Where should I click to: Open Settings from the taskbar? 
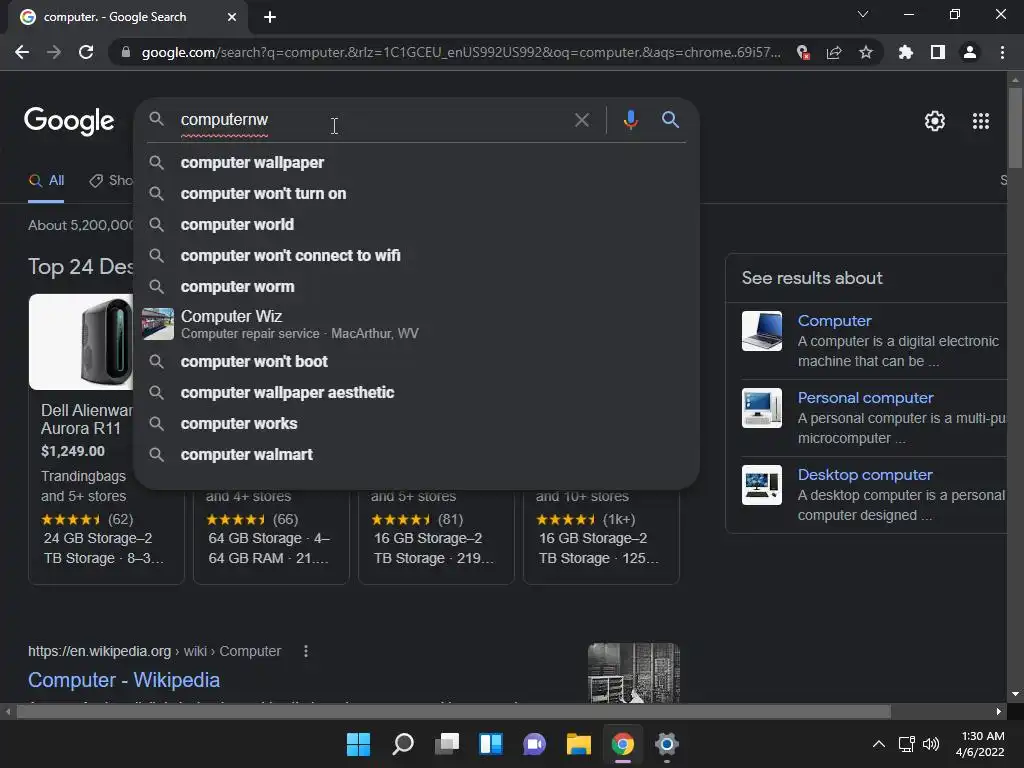pos(667,744)
